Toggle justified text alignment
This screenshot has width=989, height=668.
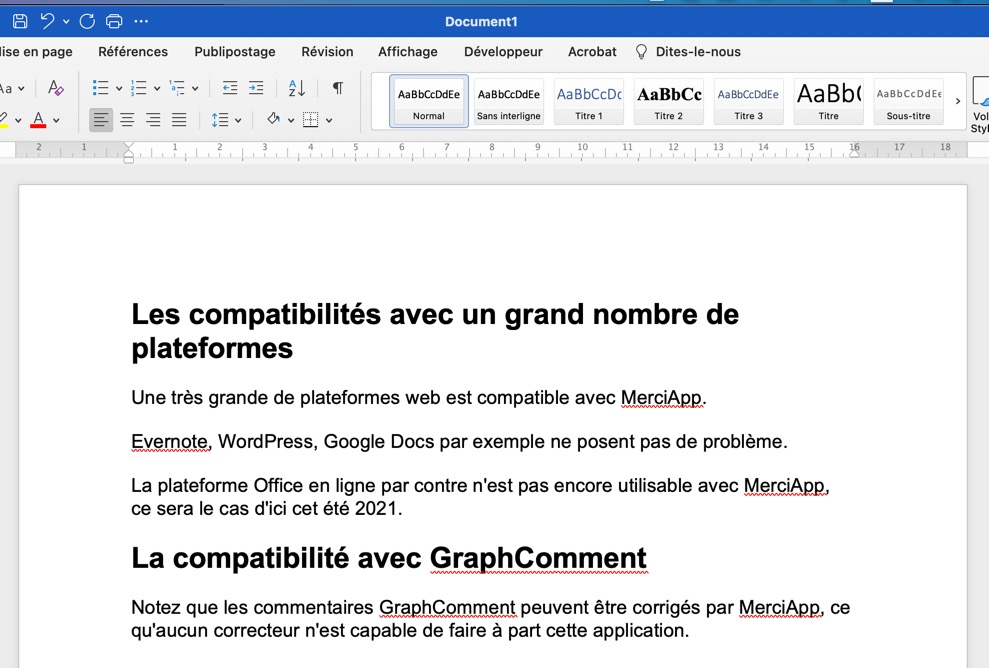tap(179, 120)
